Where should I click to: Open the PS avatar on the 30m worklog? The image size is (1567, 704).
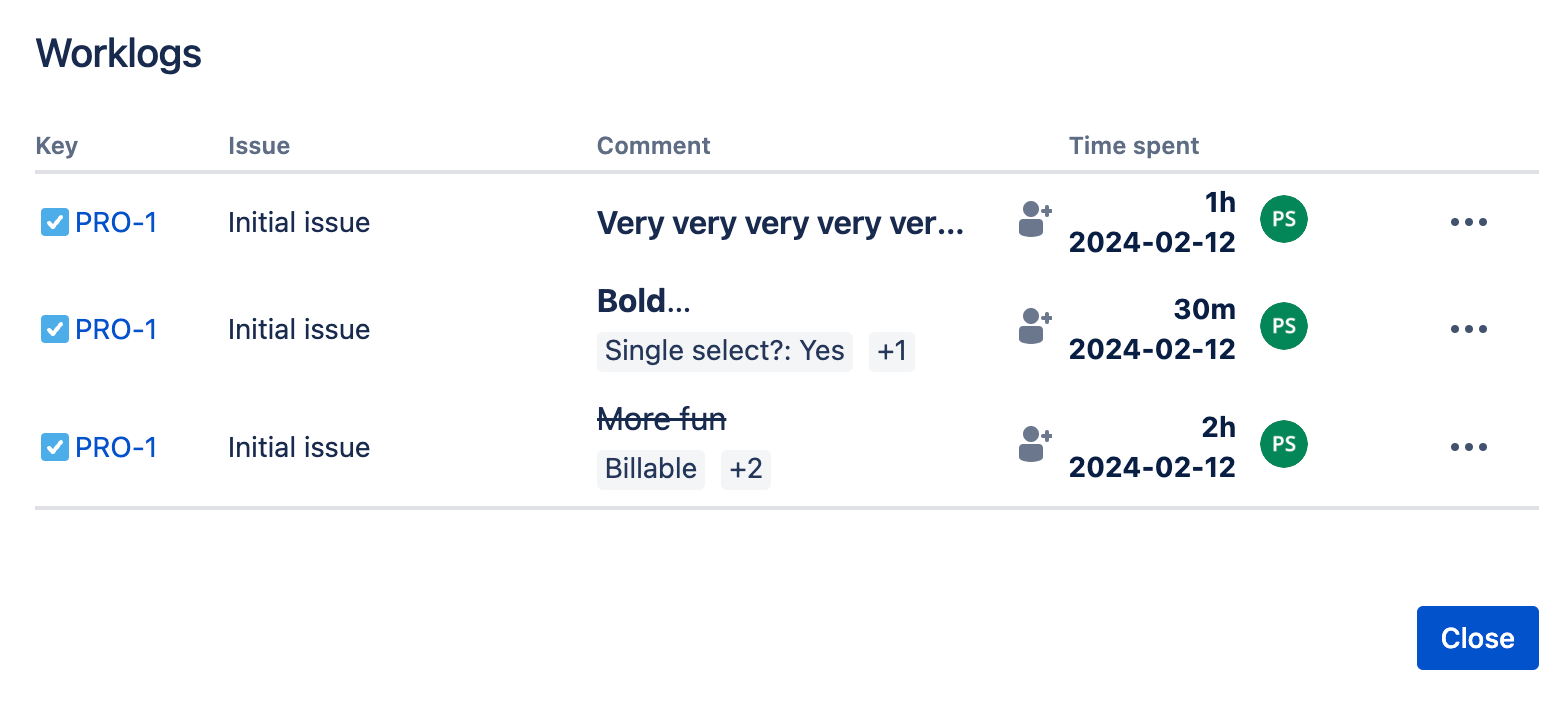(x=1283, y=325)
